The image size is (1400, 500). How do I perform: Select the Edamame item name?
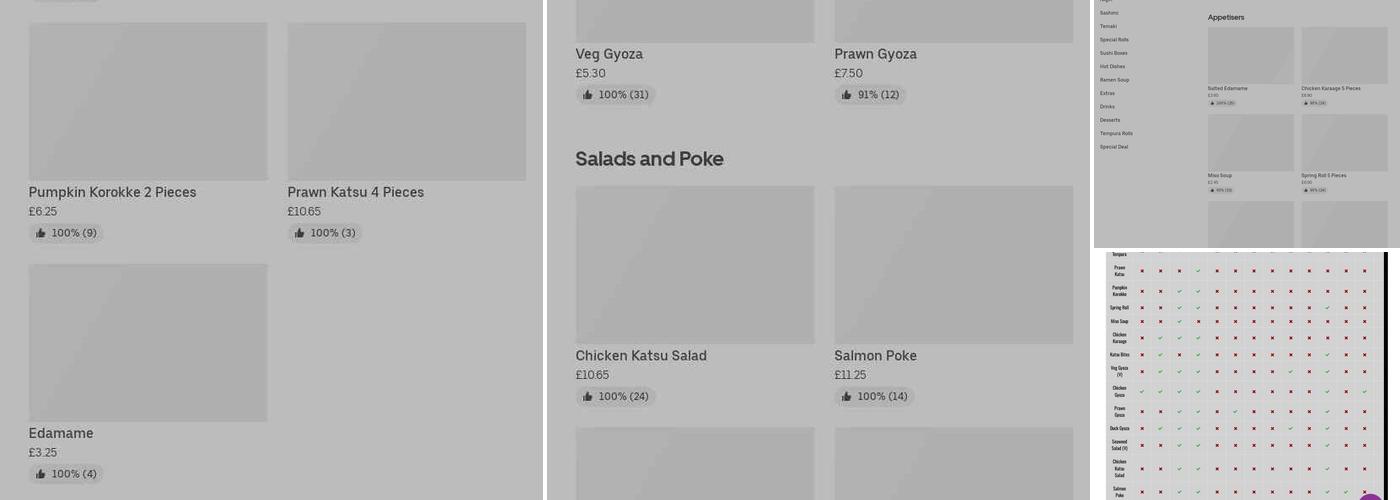(x=61, y=433)
